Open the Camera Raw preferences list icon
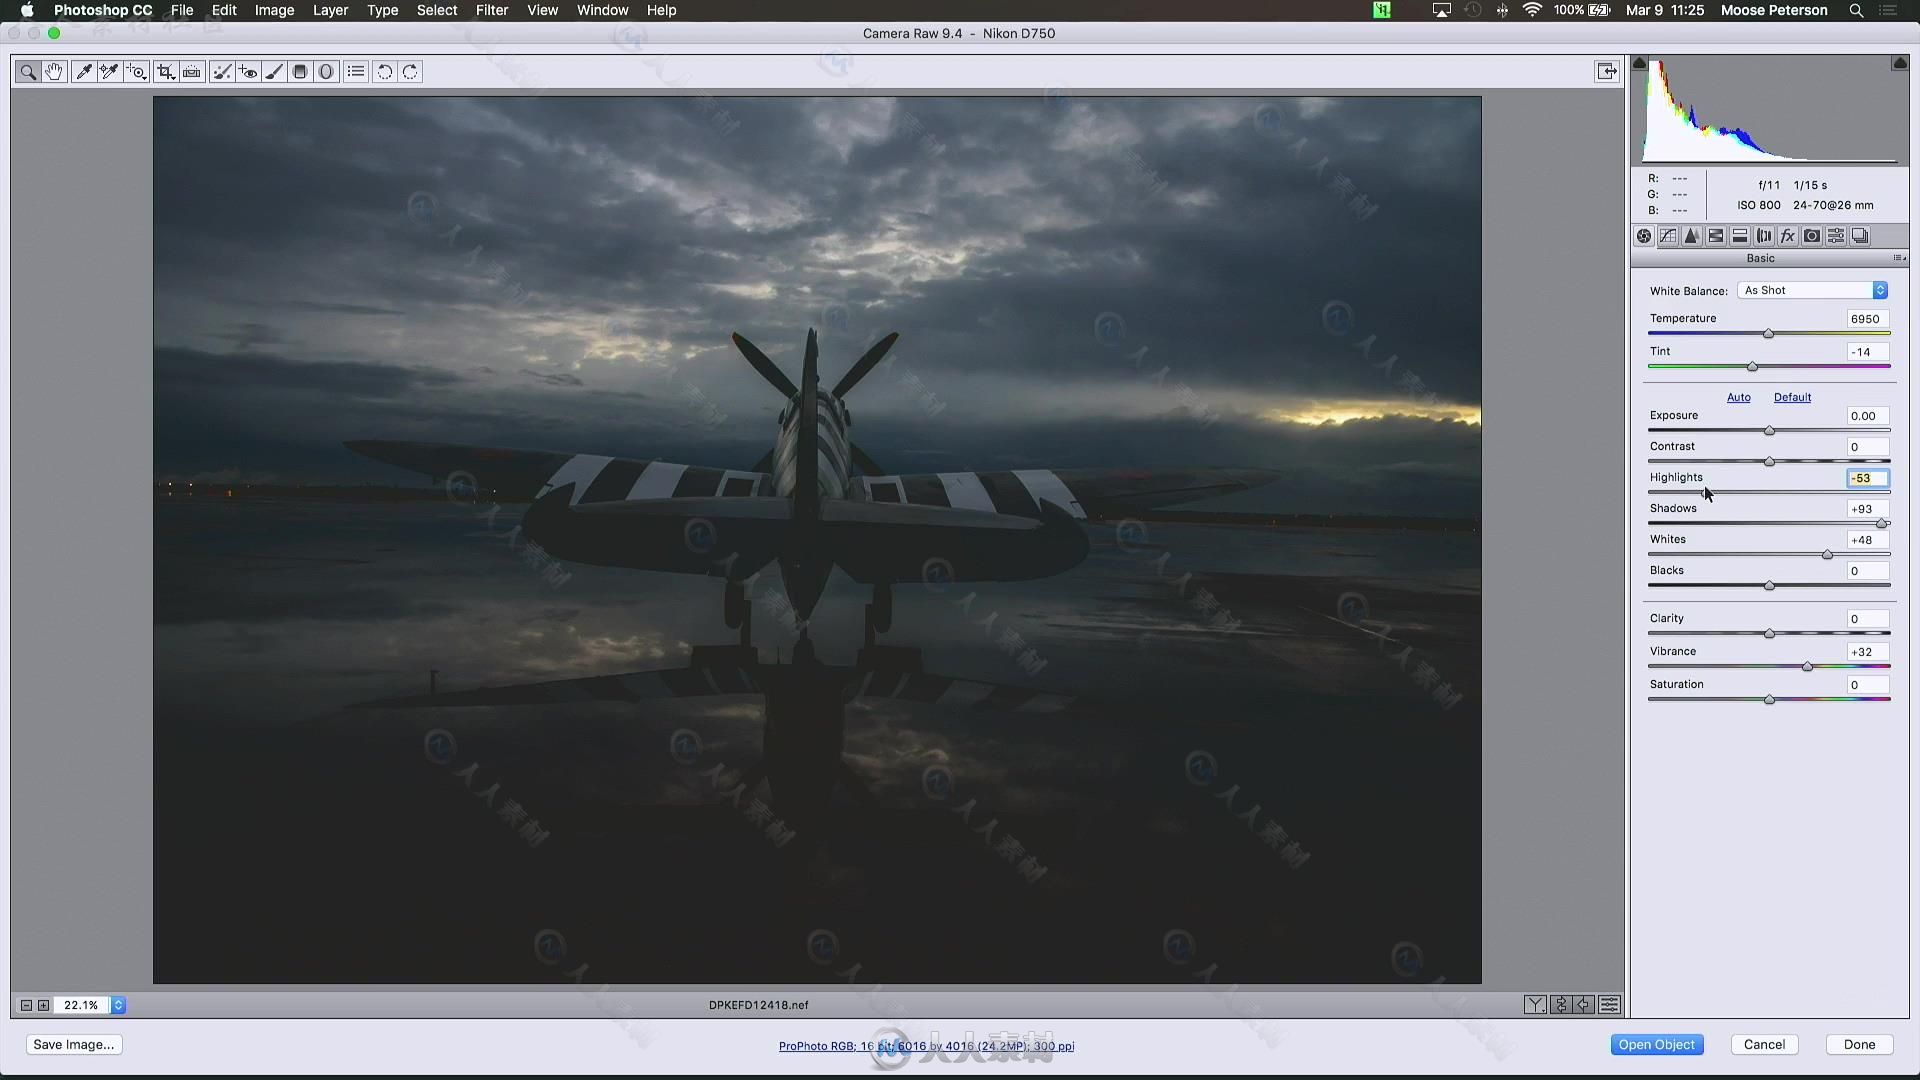Image resolution: width=1920 pixels, height=1080 pixels. (x=356, y=72)
